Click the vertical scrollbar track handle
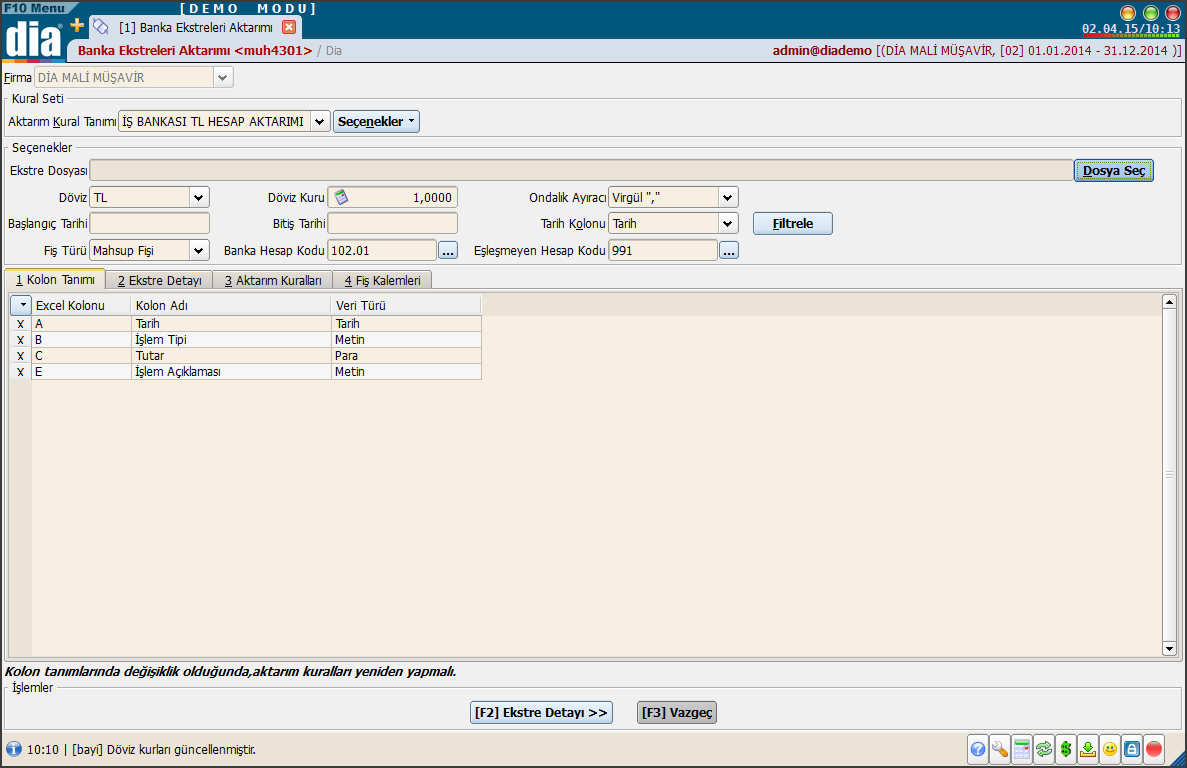 tap(1169, 475)
